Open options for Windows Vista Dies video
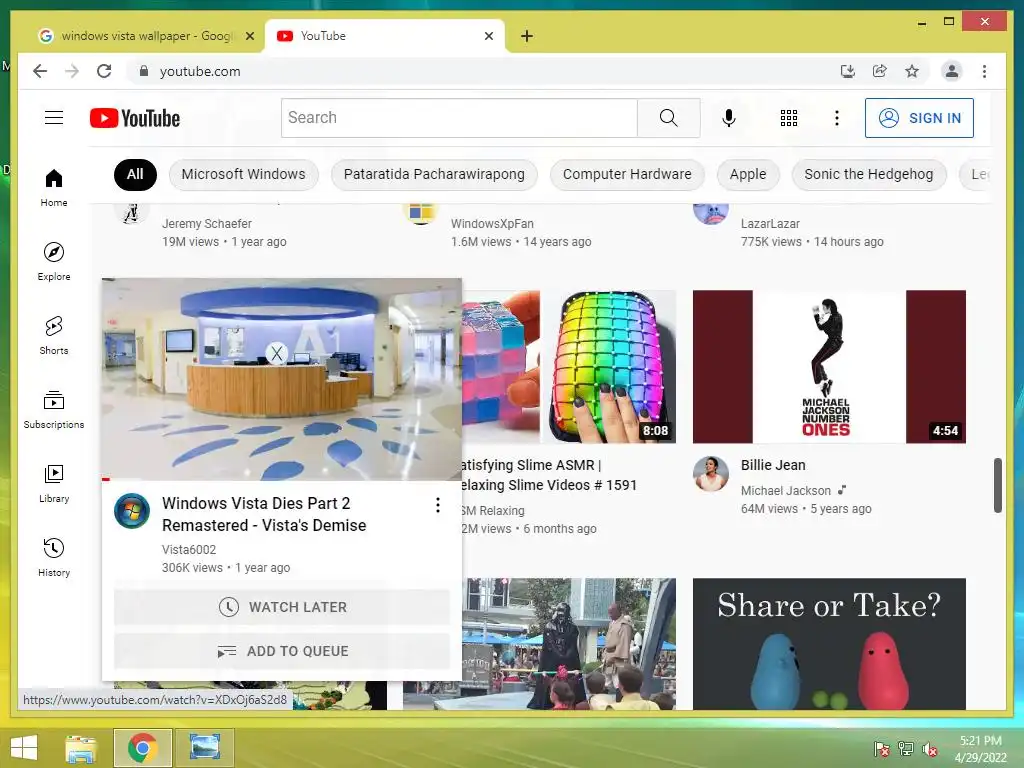Image resolution: width=1024 pixels, height=768 pixels. click(x=438, y=505)
